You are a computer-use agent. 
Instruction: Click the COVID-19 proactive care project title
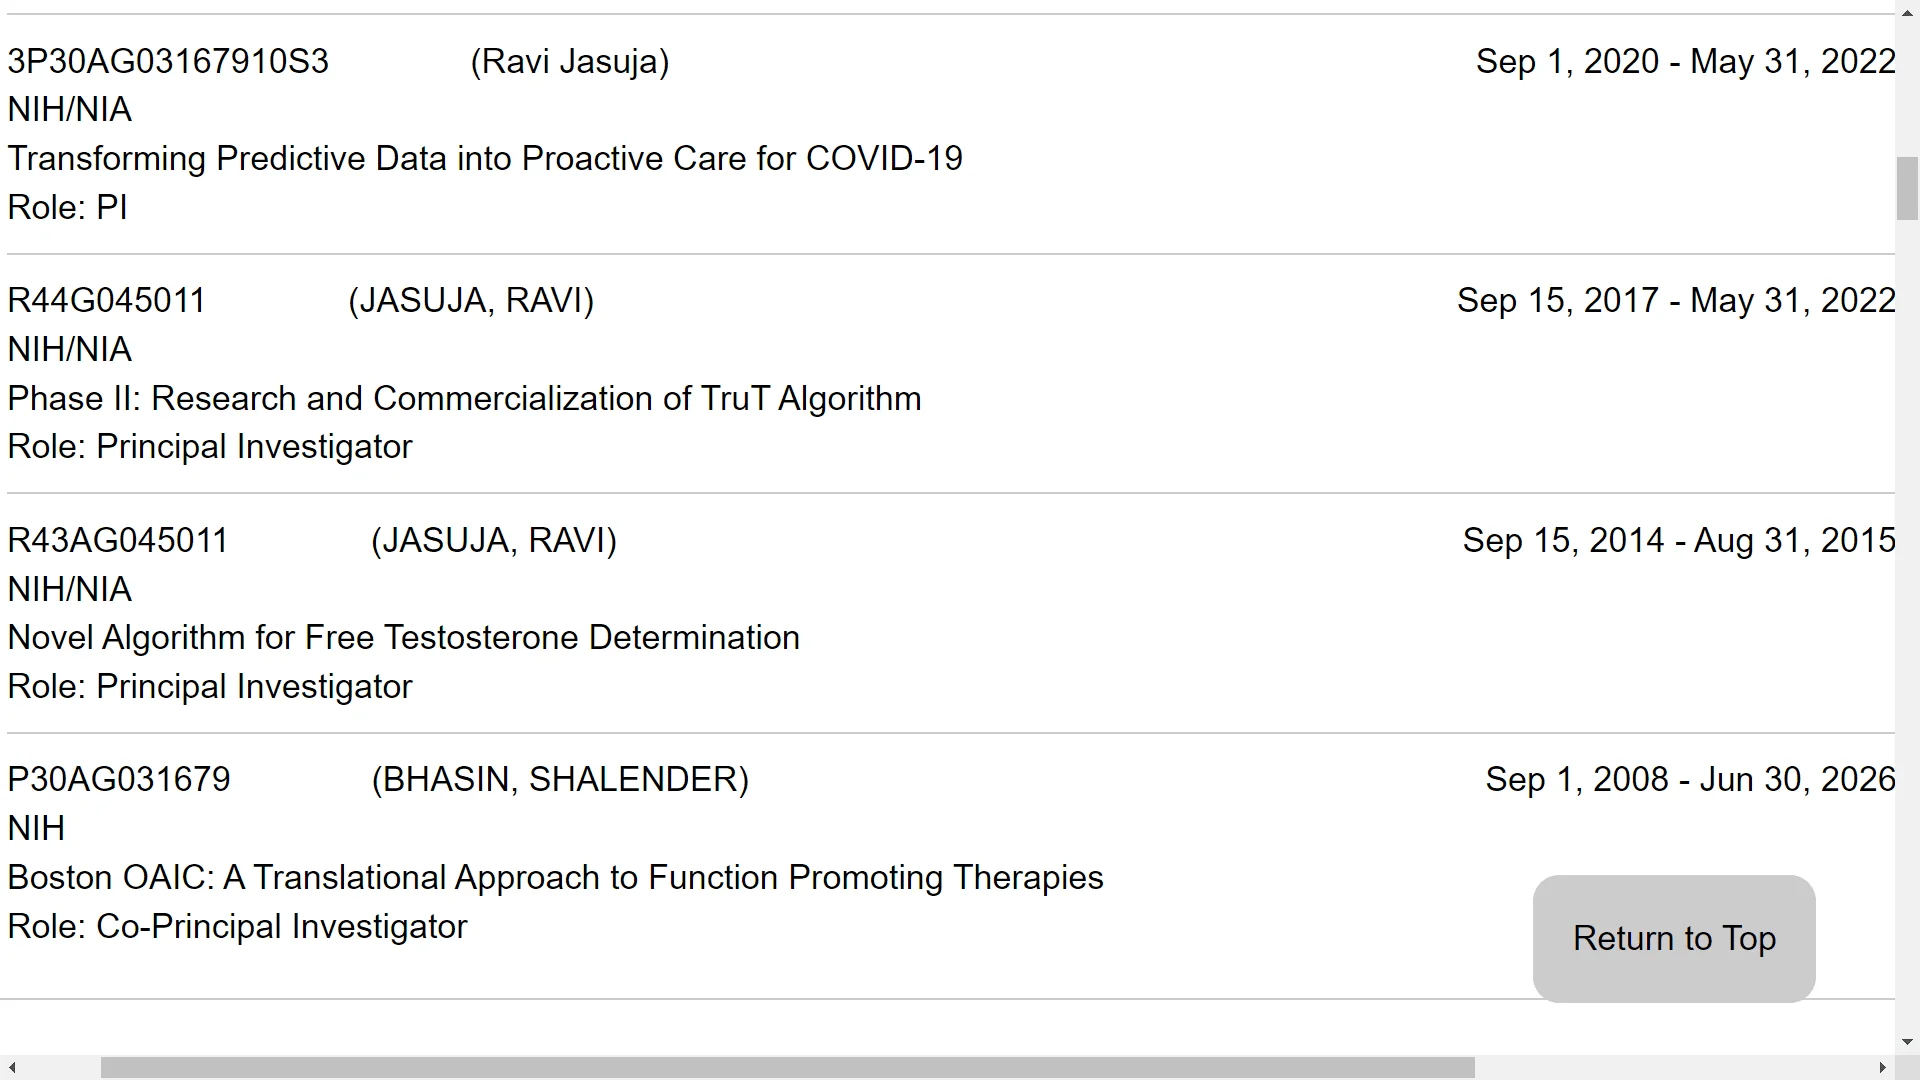[x=484, y=158]
